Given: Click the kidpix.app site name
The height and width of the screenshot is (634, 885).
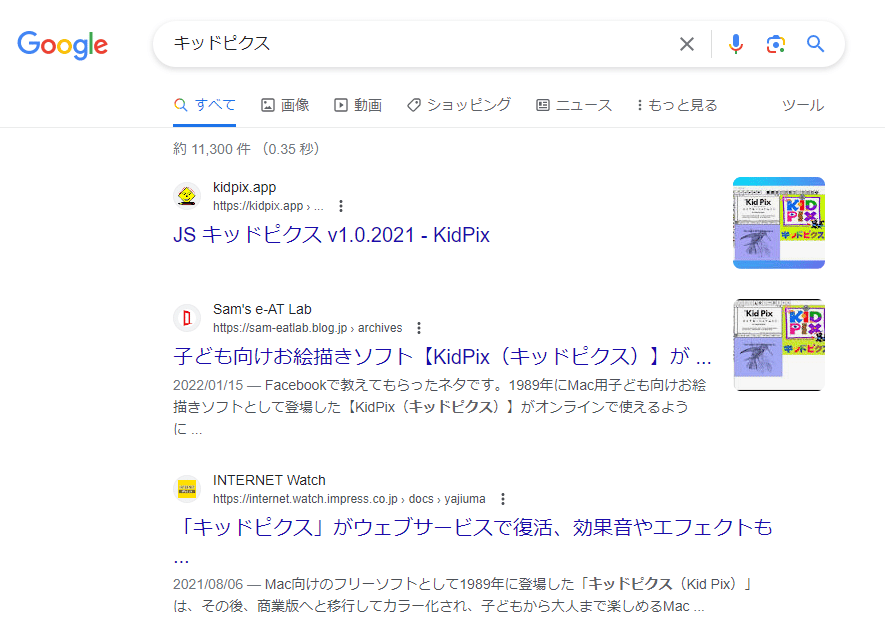Looking at the screenshot, I should point(244,187).
